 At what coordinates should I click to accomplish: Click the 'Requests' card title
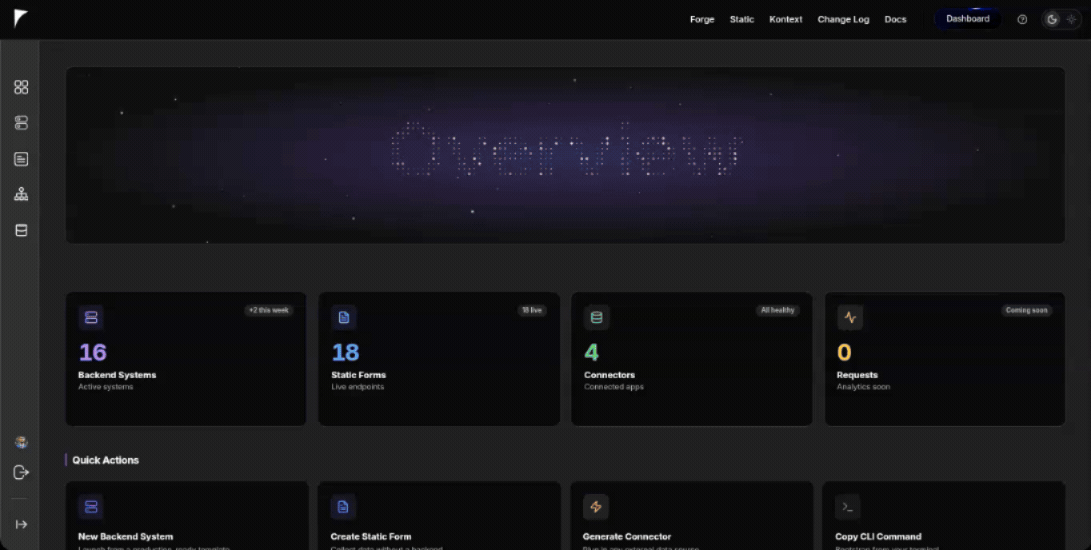coord(857,375)
